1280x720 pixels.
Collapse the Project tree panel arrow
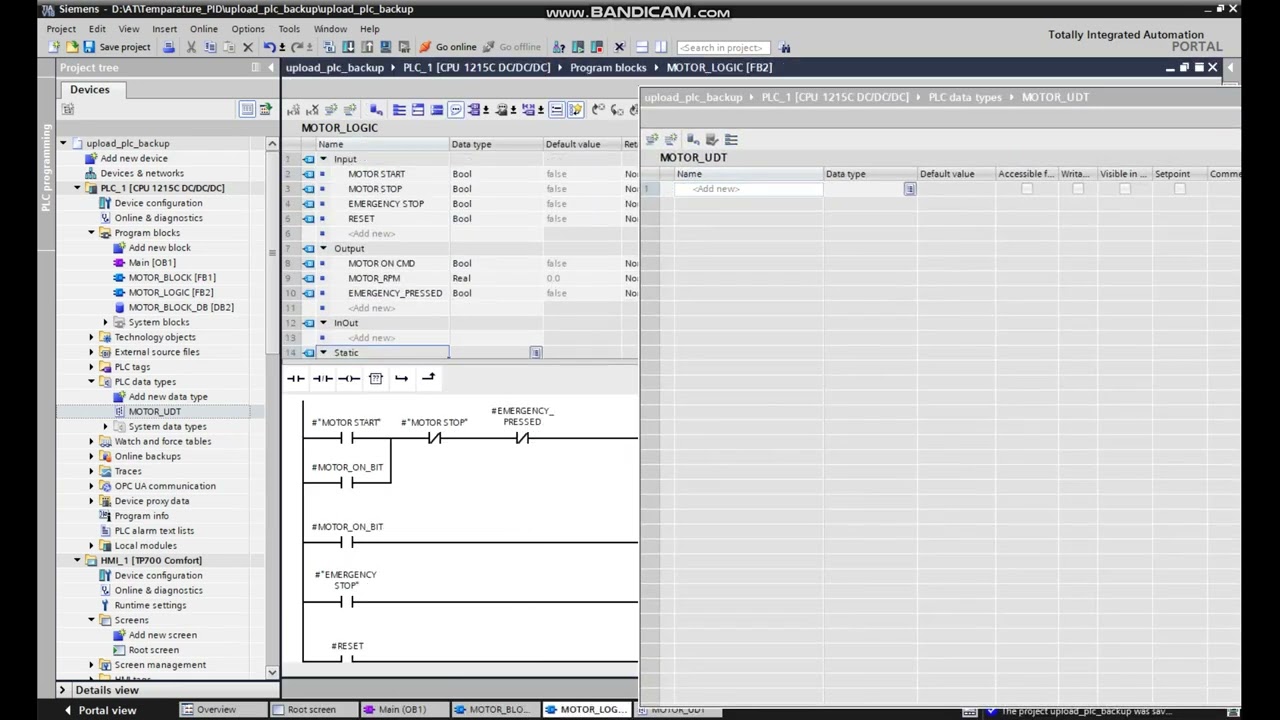(x=270, y=67)
